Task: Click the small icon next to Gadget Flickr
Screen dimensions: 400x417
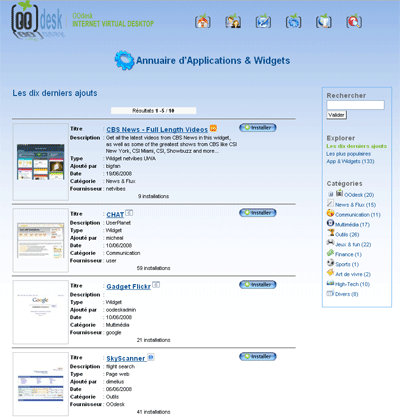Action: 156,284
